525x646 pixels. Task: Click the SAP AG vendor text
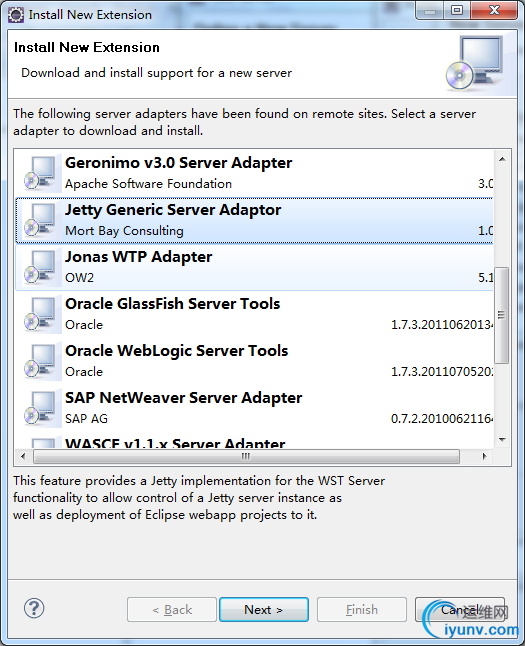(86, 419)
